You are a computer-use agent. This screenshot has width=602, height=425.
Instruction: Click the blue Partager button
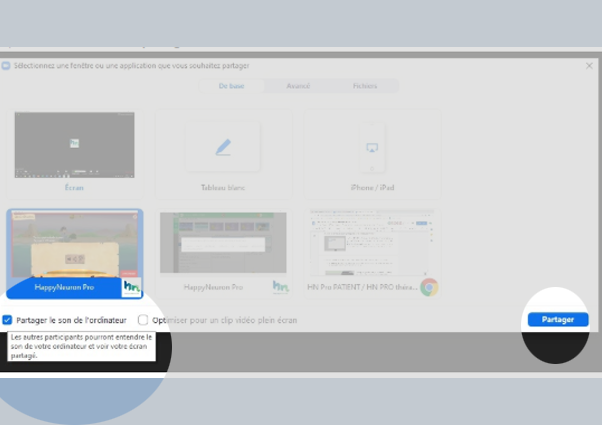557,319
